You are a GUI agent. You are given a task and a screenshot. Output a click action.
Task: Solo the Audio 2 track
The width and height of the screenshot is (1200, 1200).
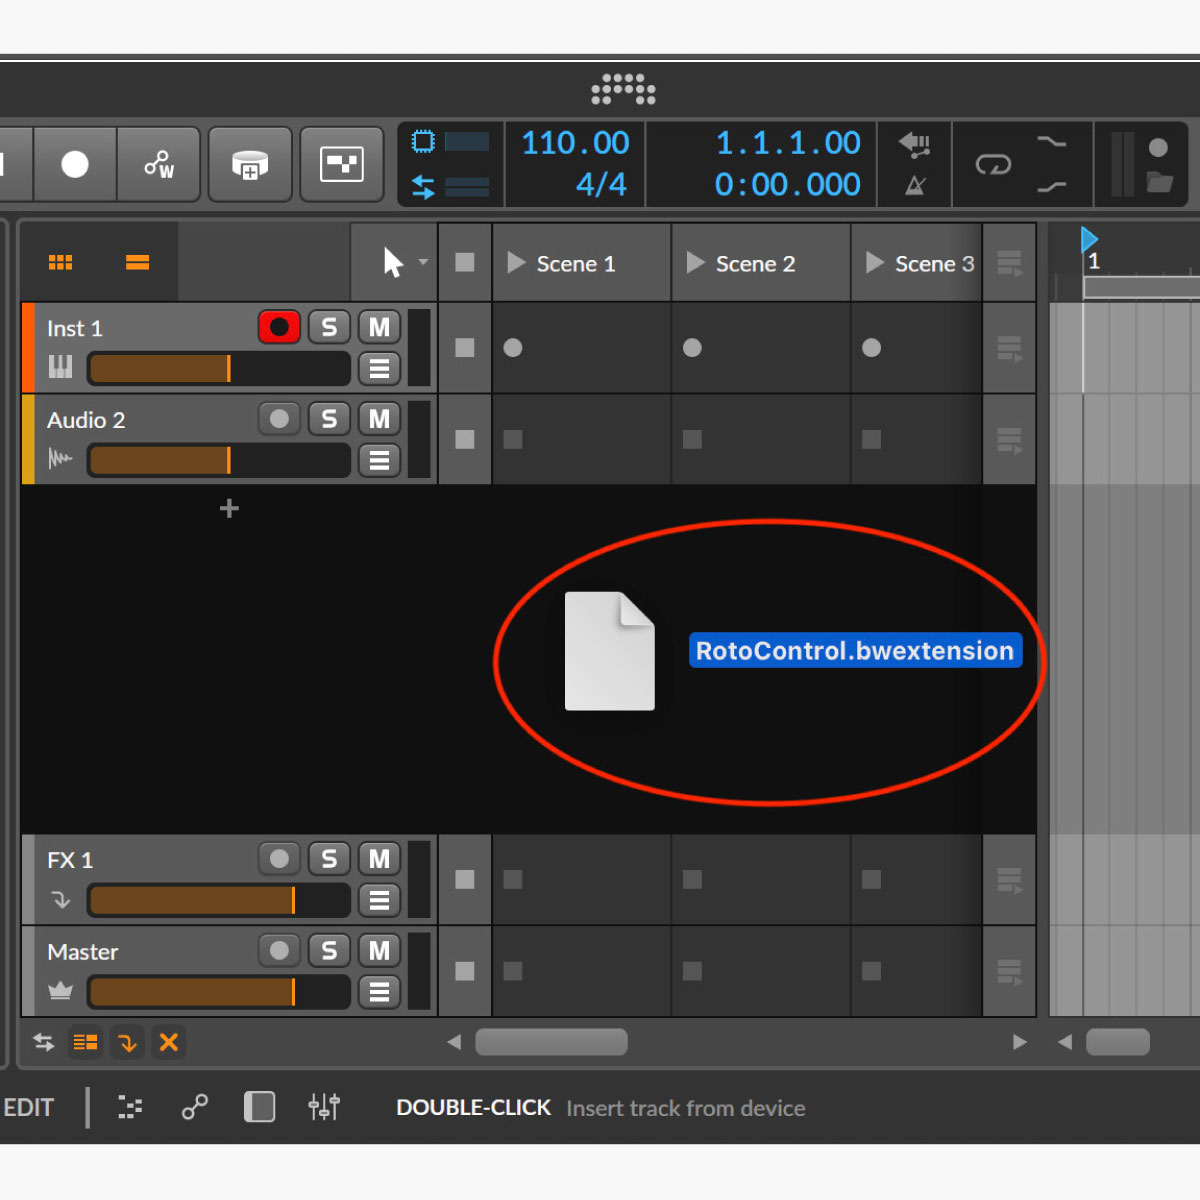pos(329,419)
